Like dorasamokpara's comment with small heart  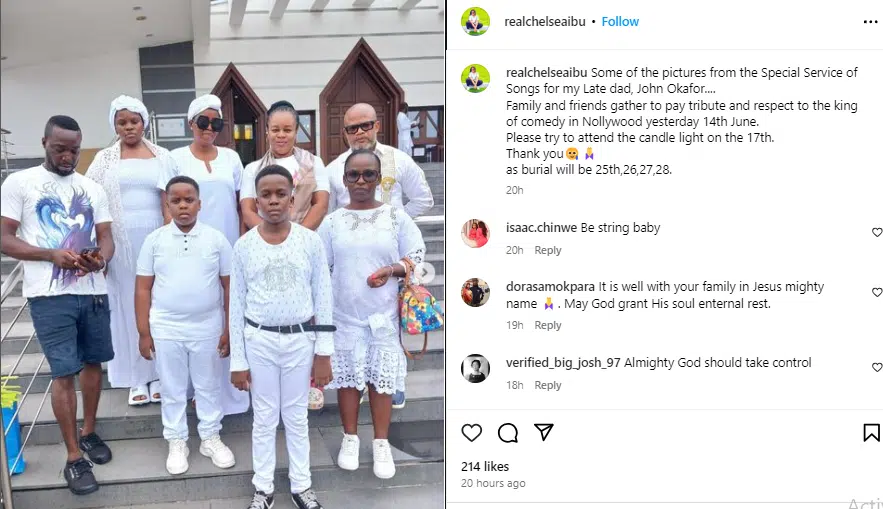[877, 292]
